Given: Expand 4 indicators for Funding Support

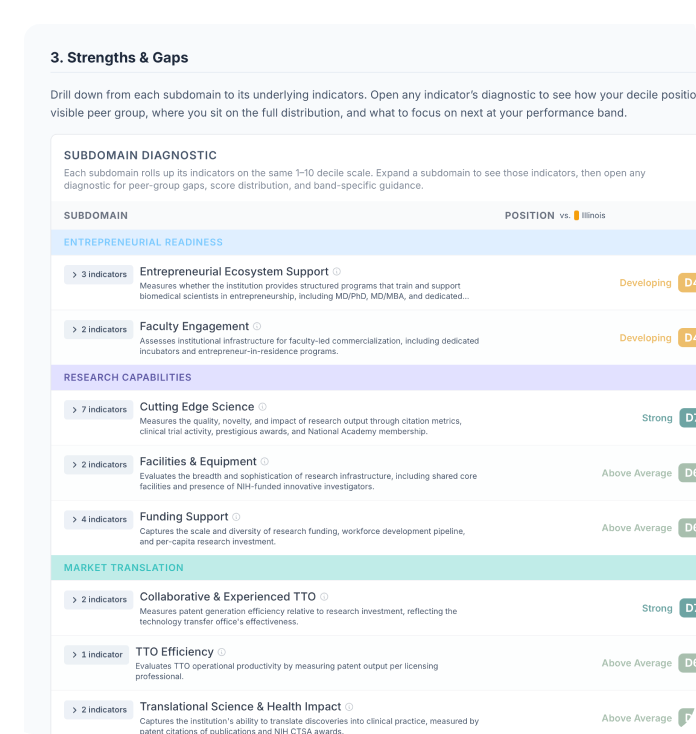Looking at the screenshot, I should pos(98,519).
